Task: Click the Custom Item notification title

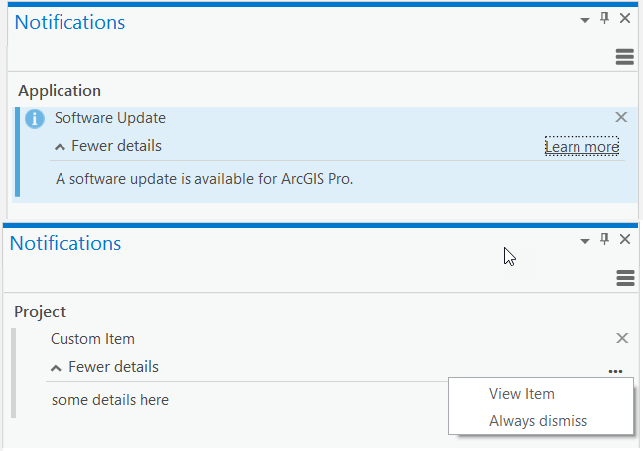Action: pyautogui.click(x=93, y=339)
